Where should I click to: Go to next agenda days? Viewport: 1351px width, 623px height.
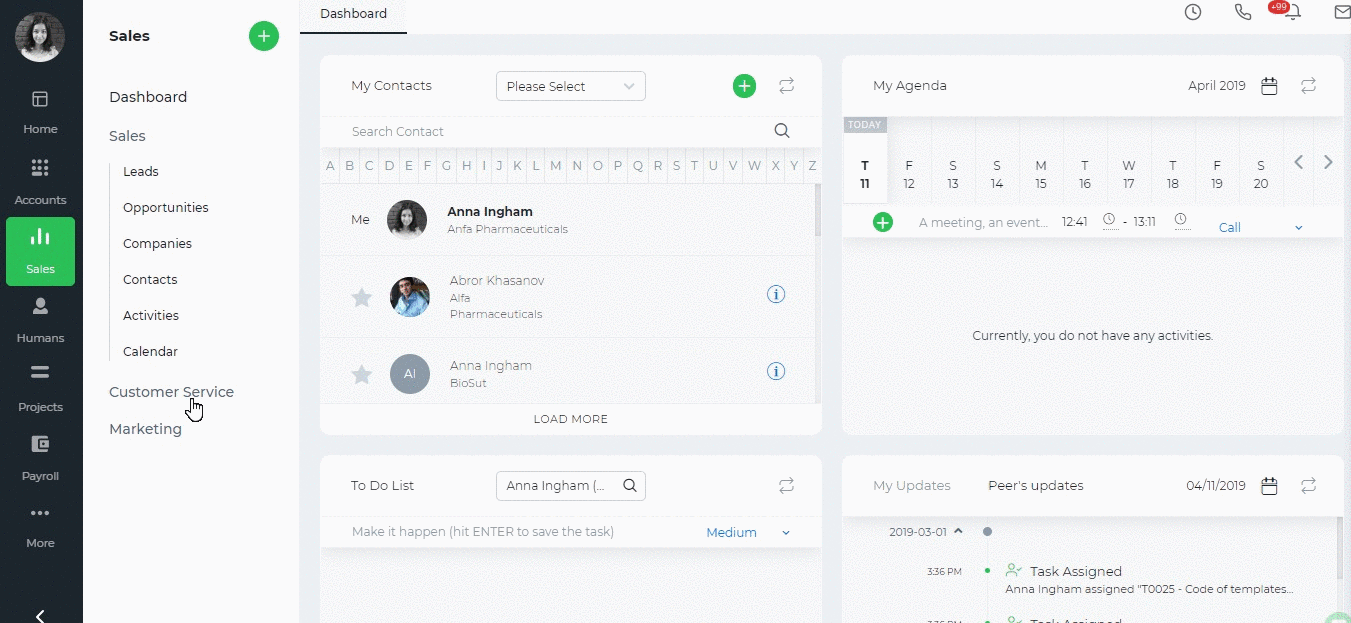click(1328, 162)
